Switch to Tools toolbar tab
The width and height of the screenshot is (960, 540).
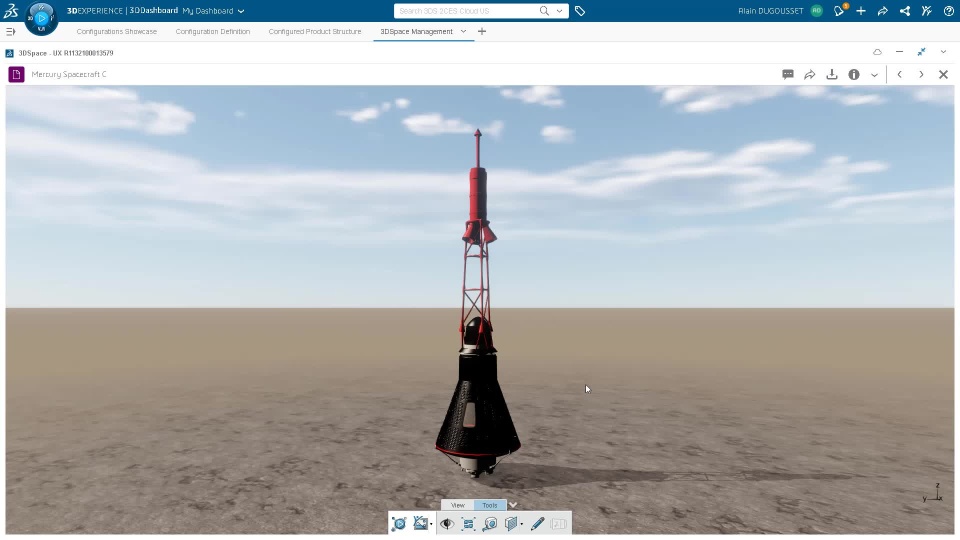(x=490, y=505)
